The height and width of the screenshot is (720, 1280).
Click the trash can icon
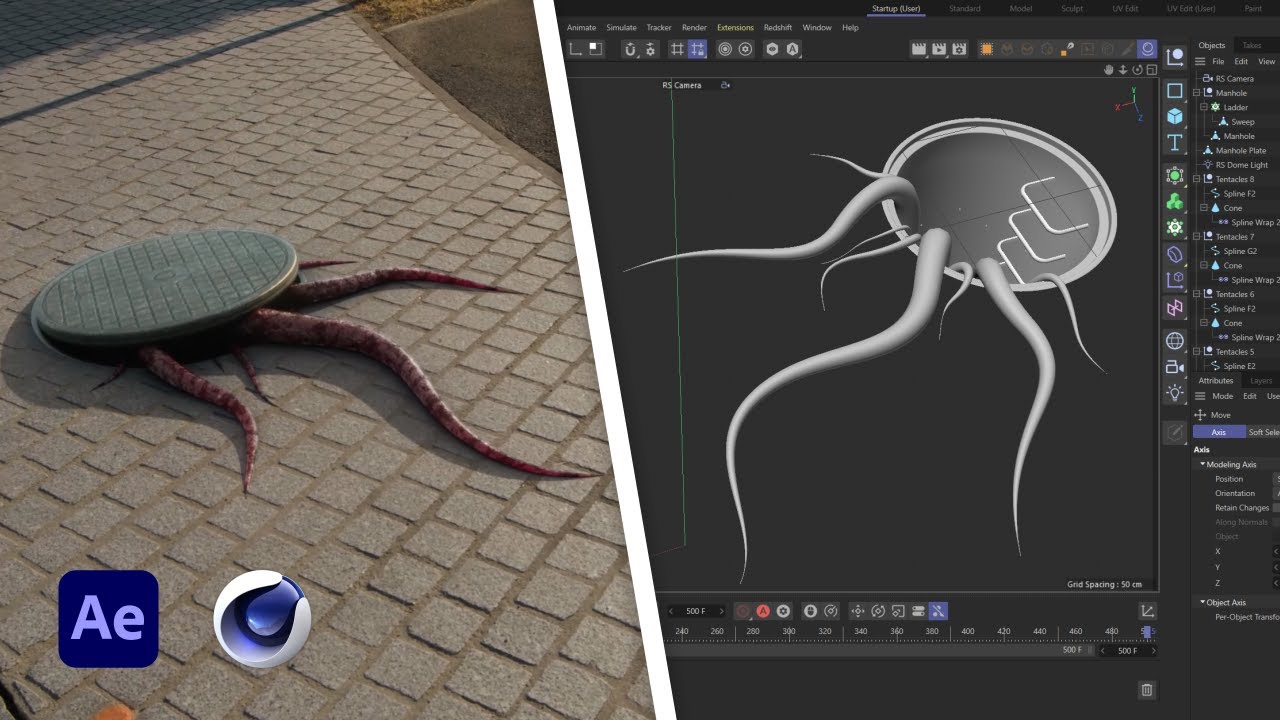point(1147,690)
